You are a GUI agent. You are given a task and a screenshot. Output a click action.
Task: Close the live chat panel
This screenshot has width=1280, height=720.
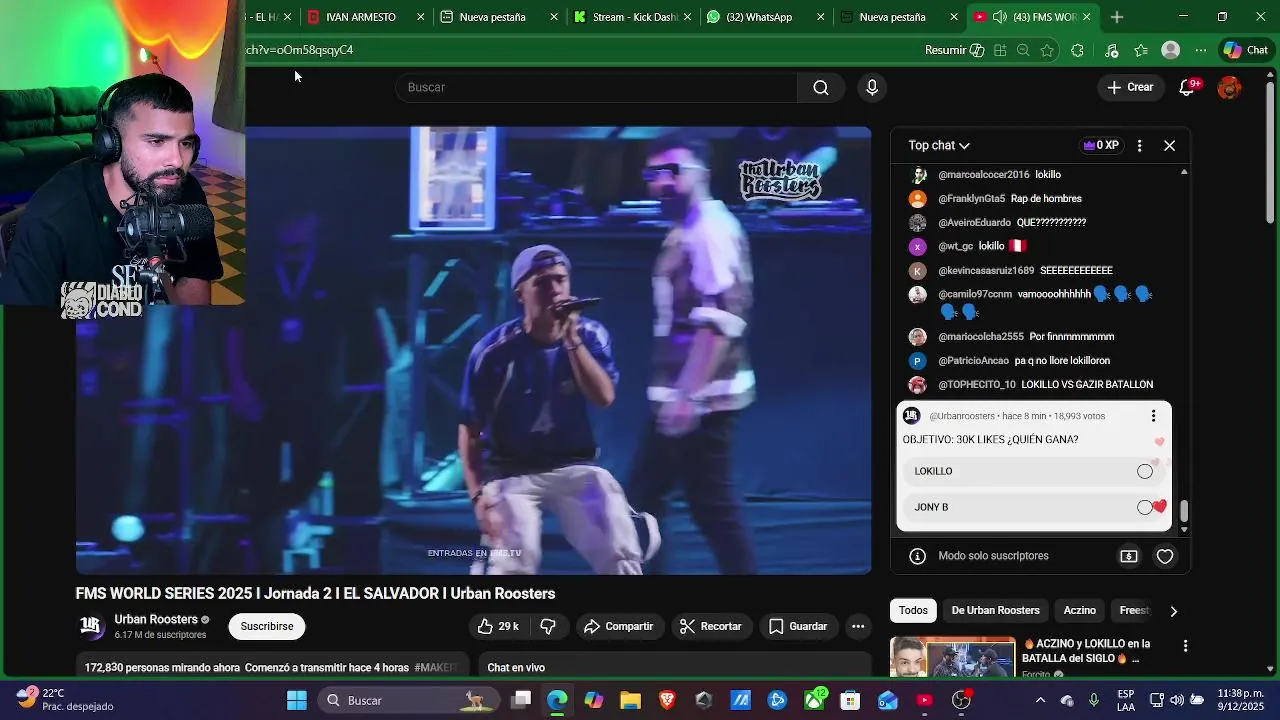tap(1169, 146)
